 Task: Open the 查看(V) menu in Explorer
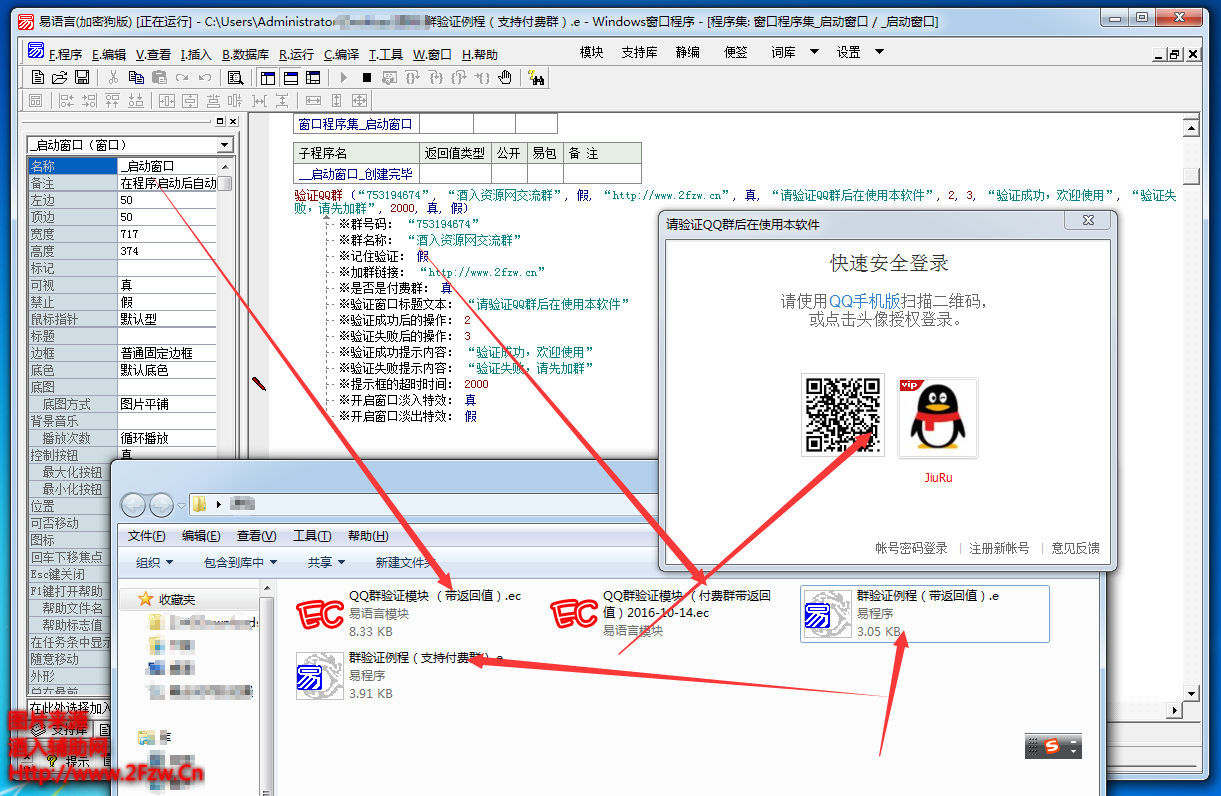pyautogui.click(x=257, y=536)
